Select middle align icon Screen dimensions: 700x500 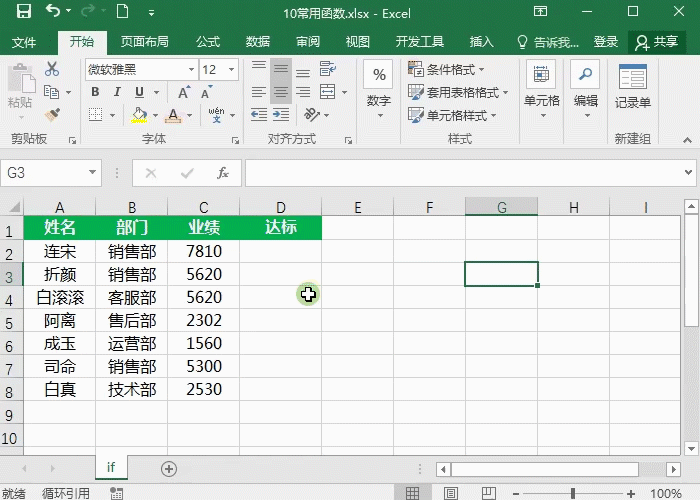(x=281, y=69)
